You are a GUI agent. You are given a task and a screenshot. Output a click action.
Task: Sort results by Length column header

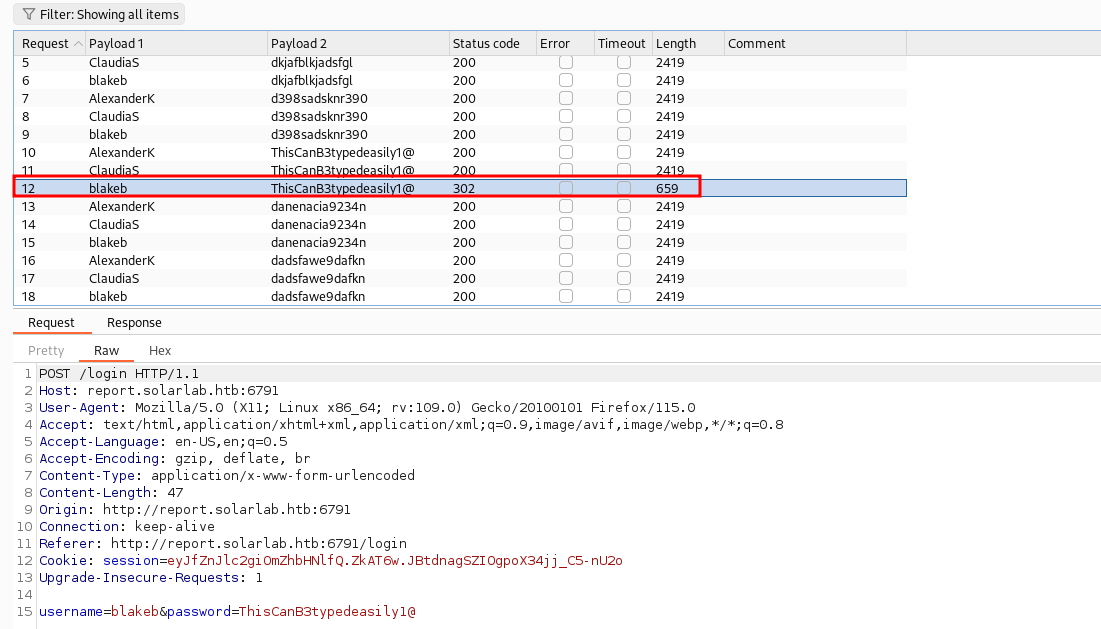pos(676,44)
